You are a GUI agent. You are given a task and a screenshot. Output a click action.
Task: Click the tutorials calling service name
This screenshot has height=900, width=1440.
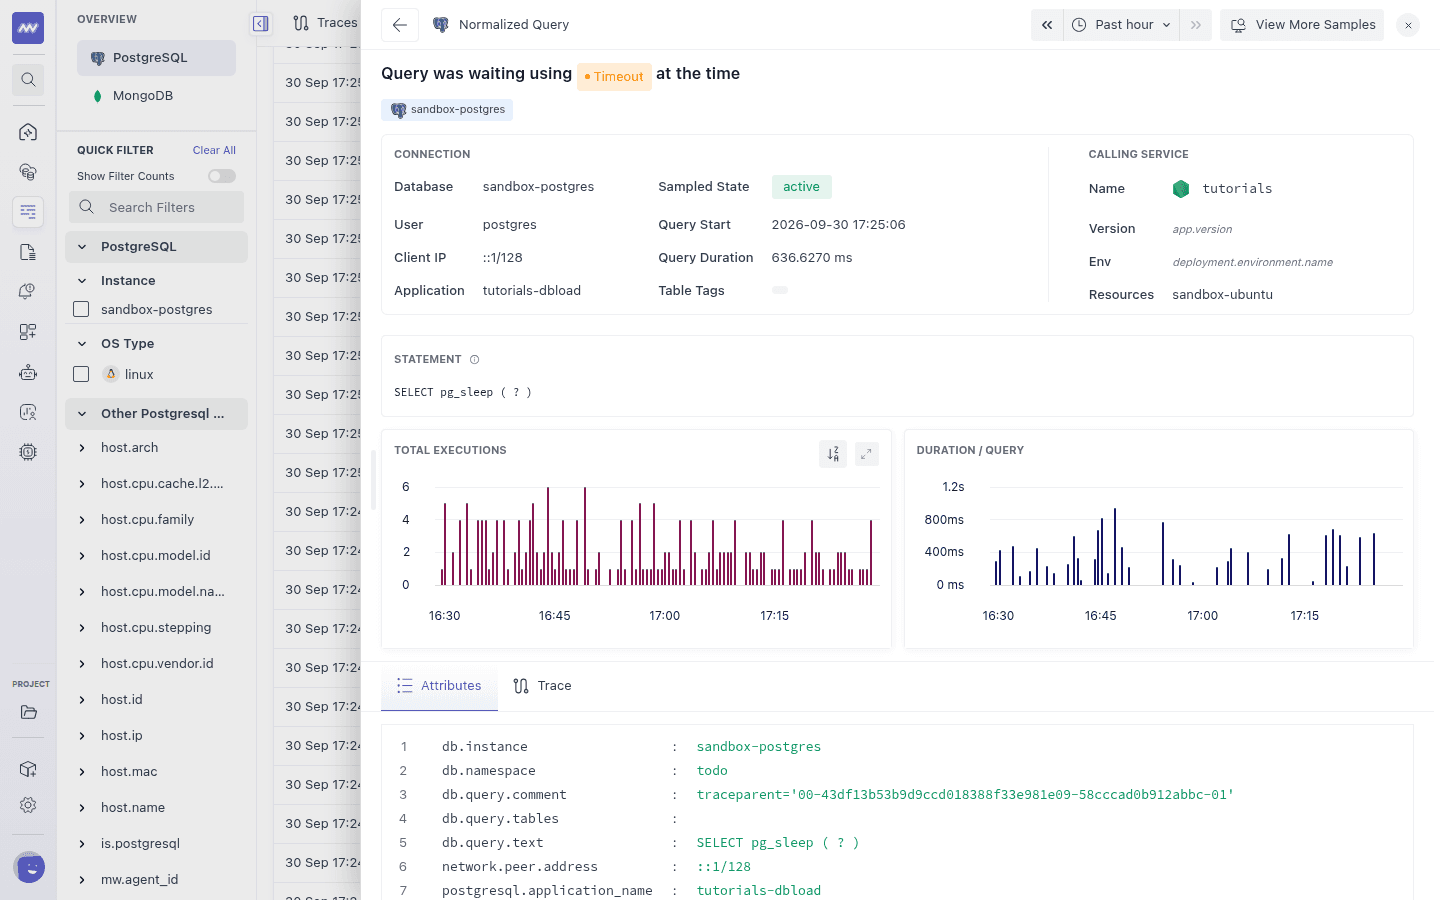pos(1237,189)
